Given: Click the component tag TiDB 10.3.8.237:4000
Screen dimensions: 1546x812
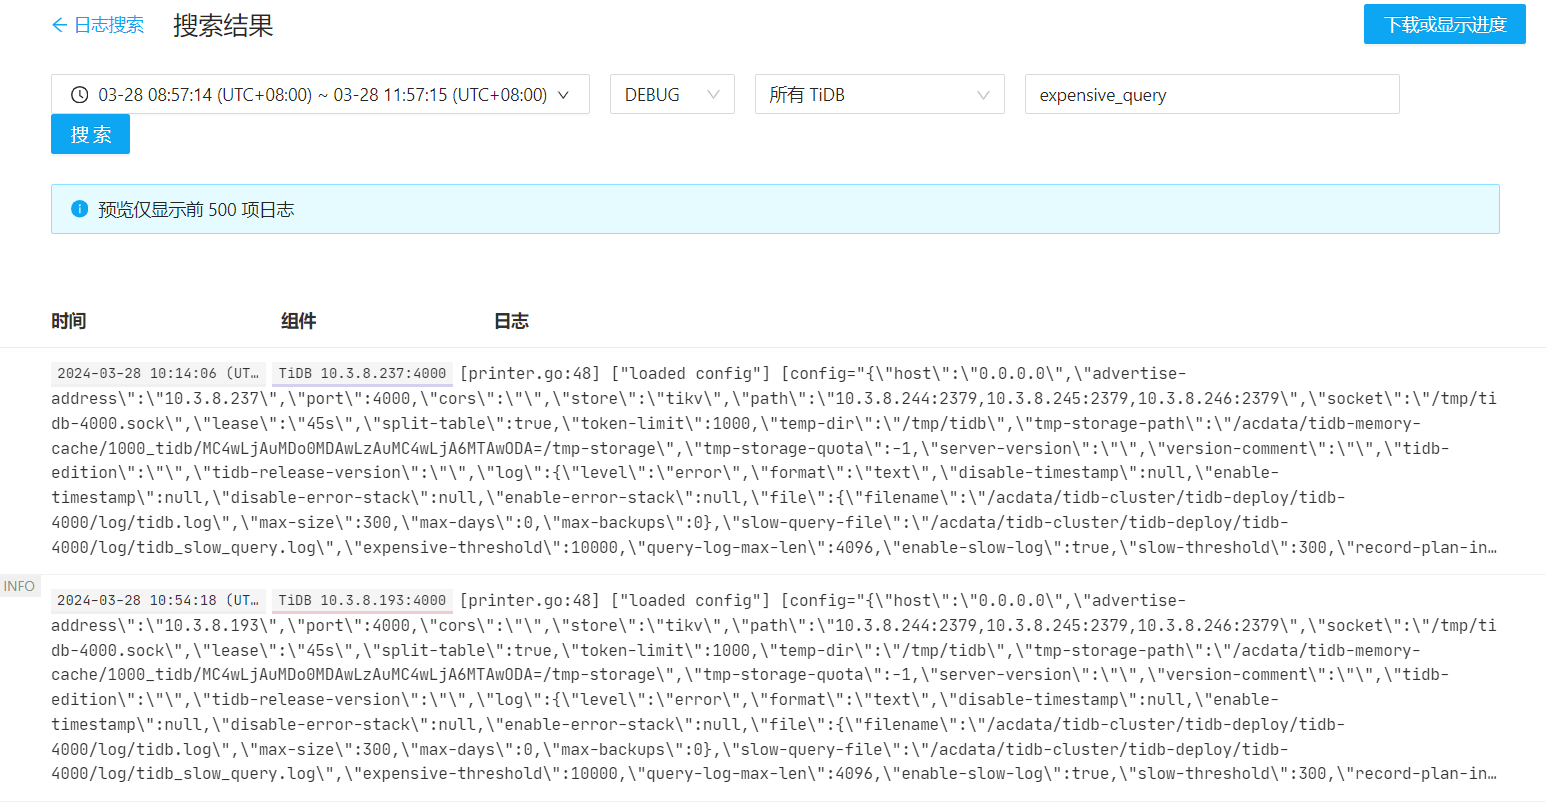Looking at the screenshot, I should point(362,374).
